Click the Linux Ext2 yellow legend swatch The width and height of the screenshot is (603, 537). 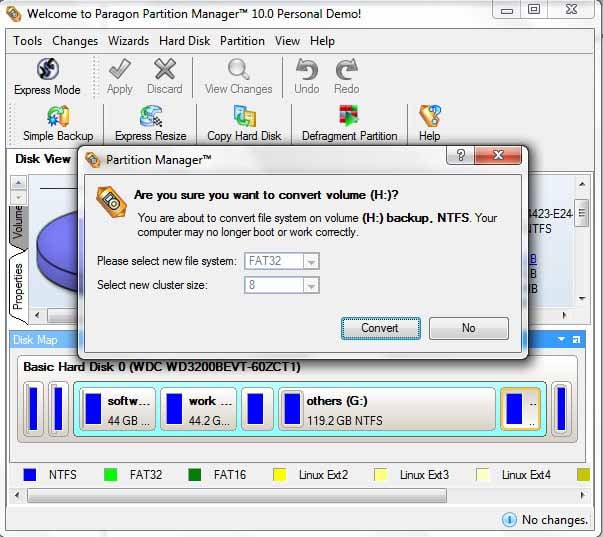pyautogui.click(x=280, y=475)
